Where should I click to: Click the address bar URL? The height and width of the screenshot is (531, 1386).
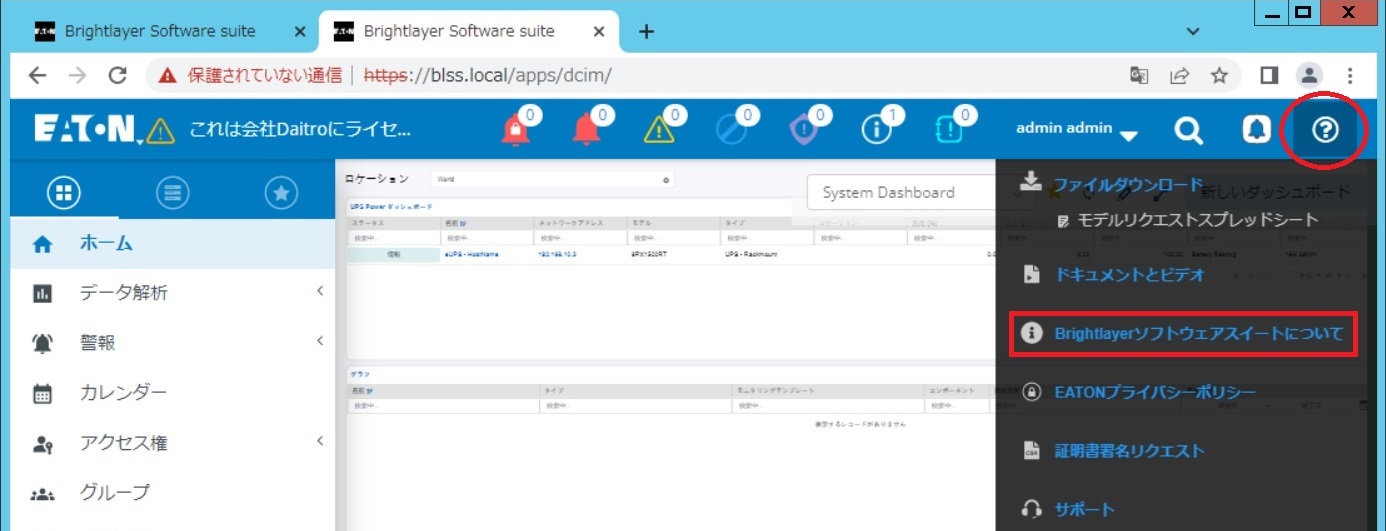[488, 75]
